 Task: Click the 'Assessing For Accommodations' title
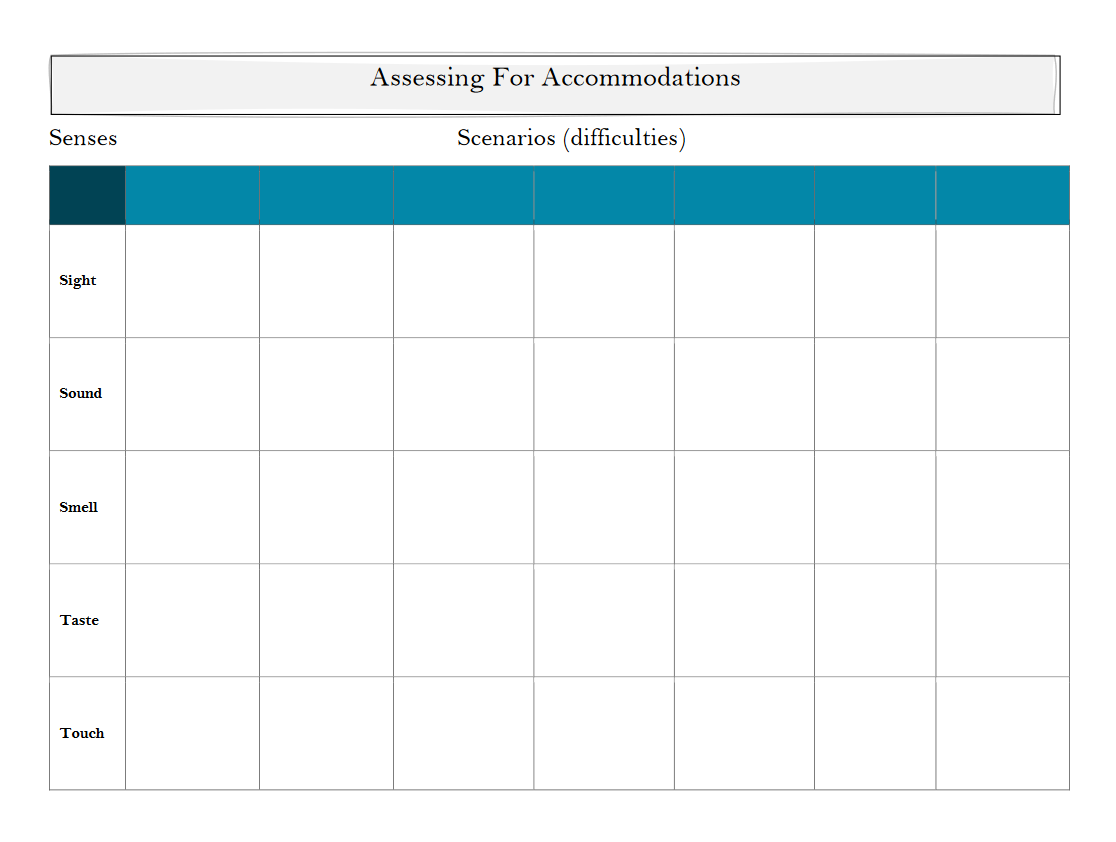coord(555,78)
